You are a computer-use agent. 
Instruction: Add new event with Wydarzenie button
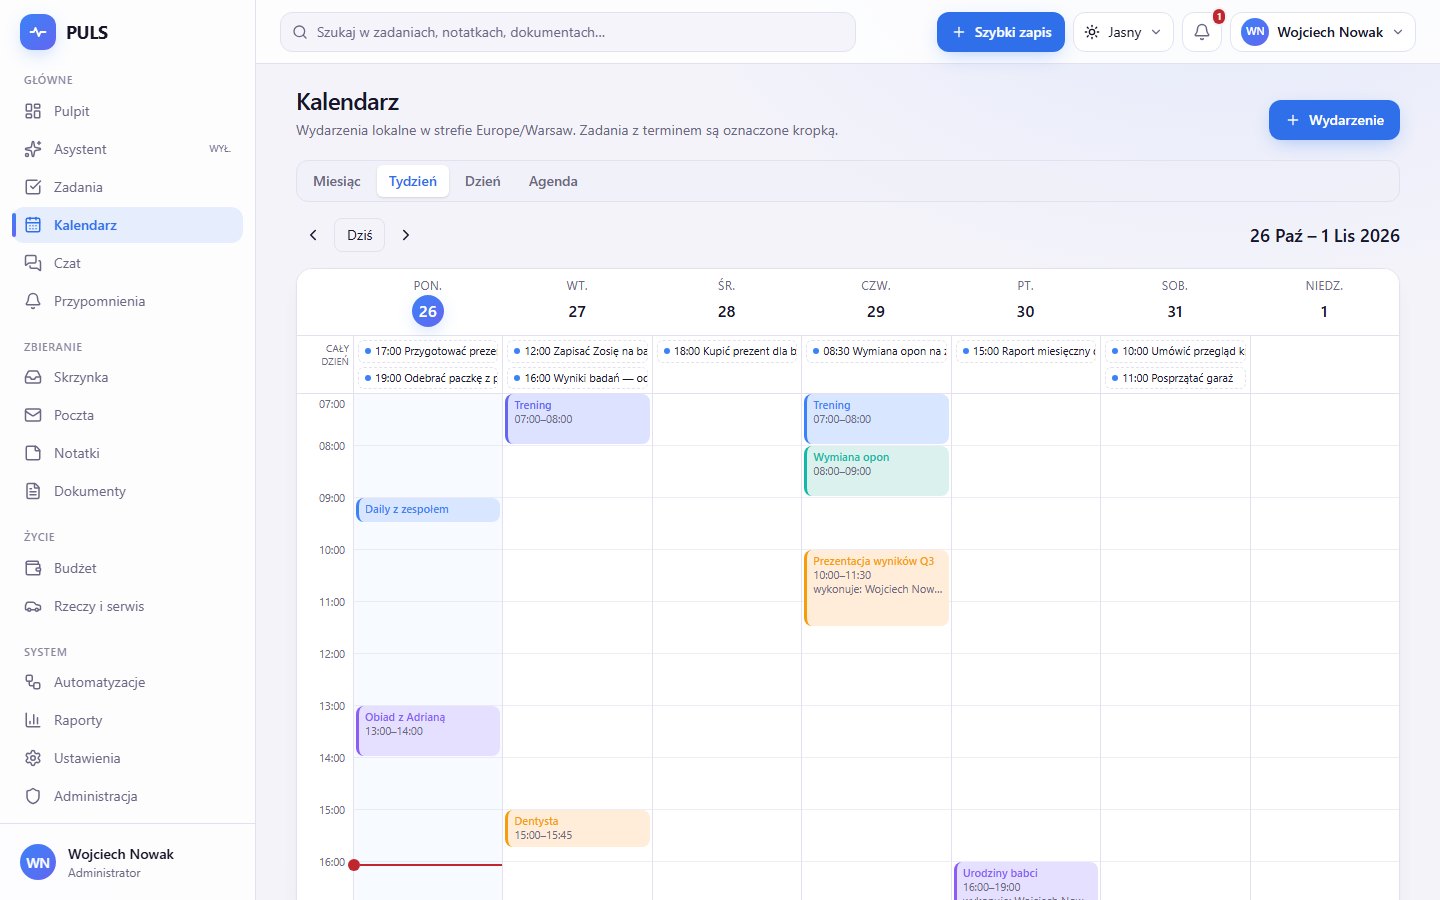[1334, 120]
